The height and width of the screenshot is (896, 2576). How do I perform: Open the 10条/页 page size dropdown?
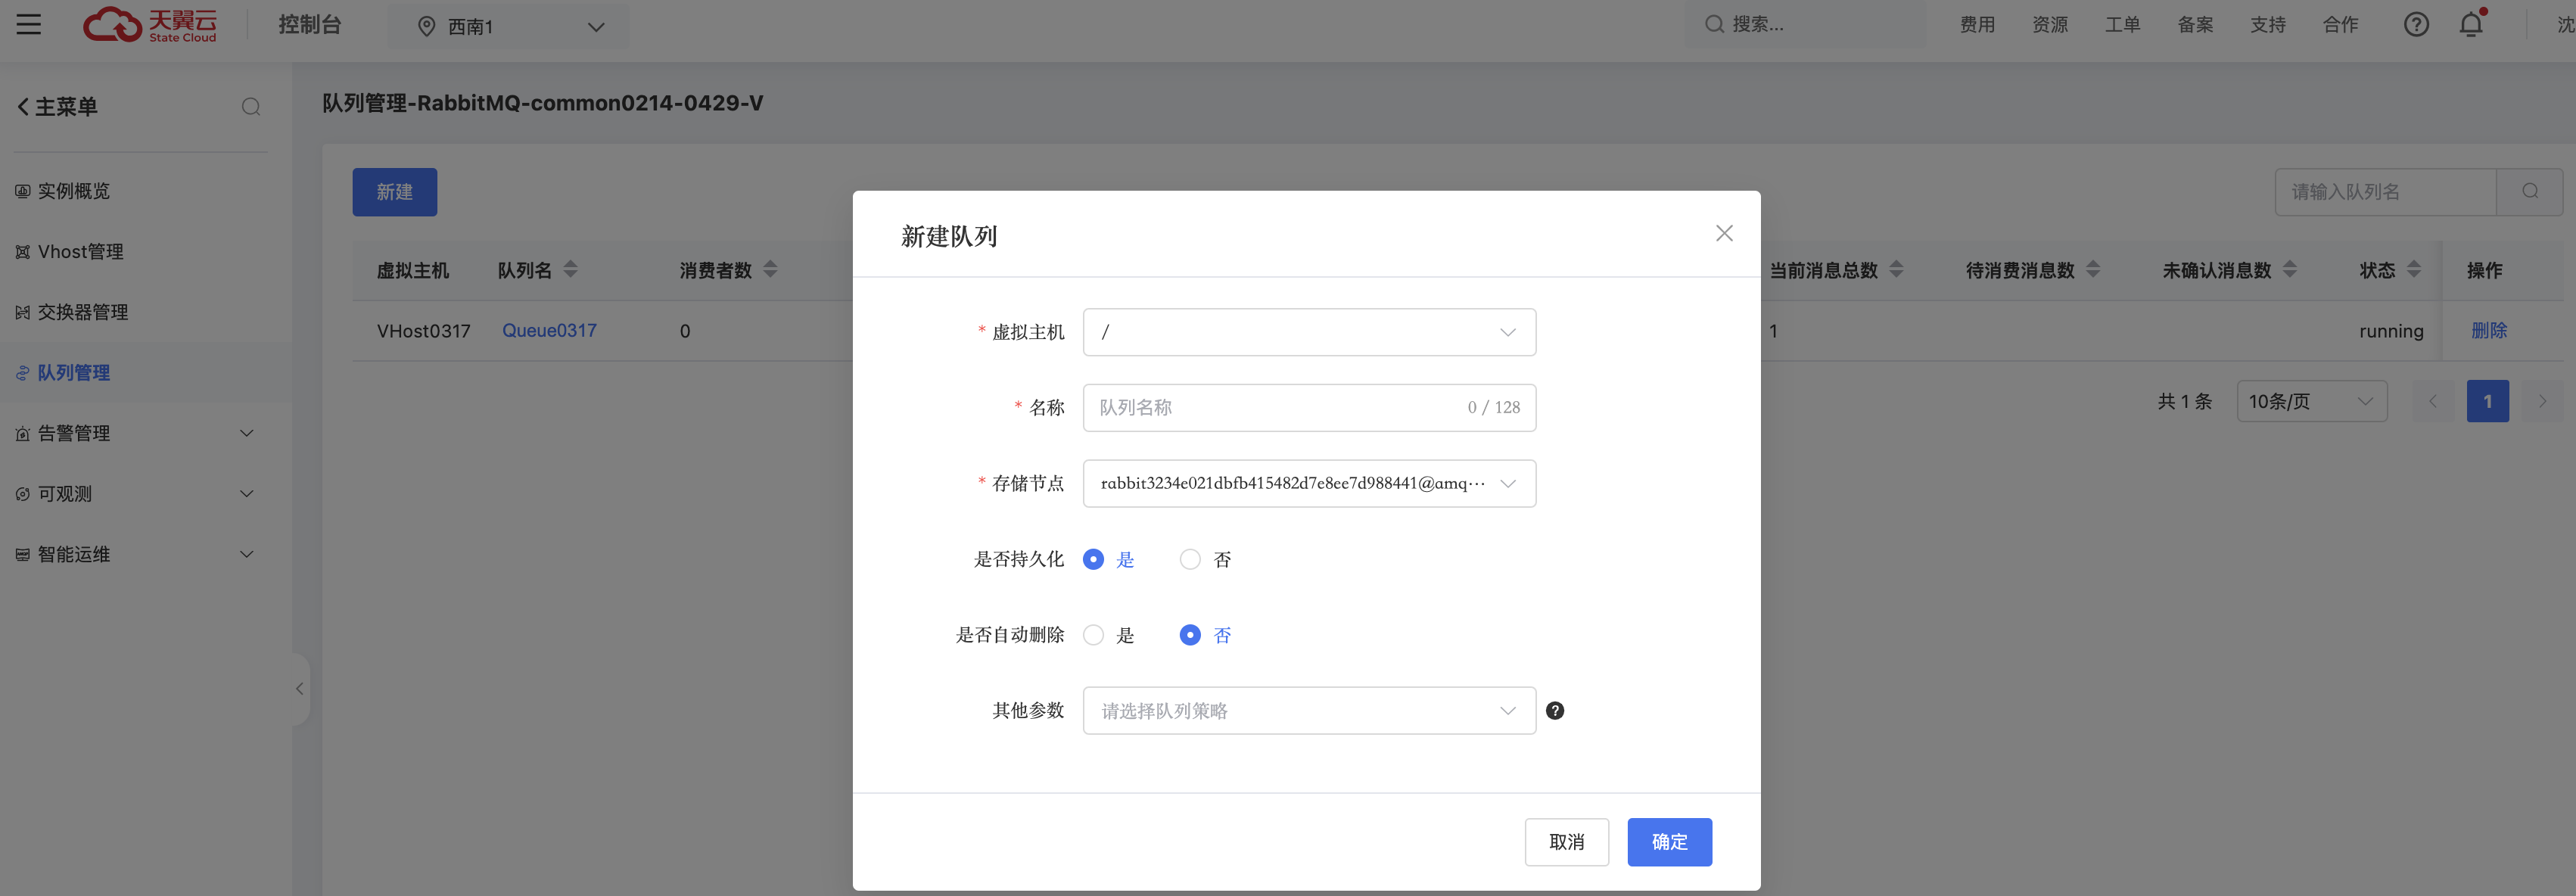click(x=2311, y=400)
